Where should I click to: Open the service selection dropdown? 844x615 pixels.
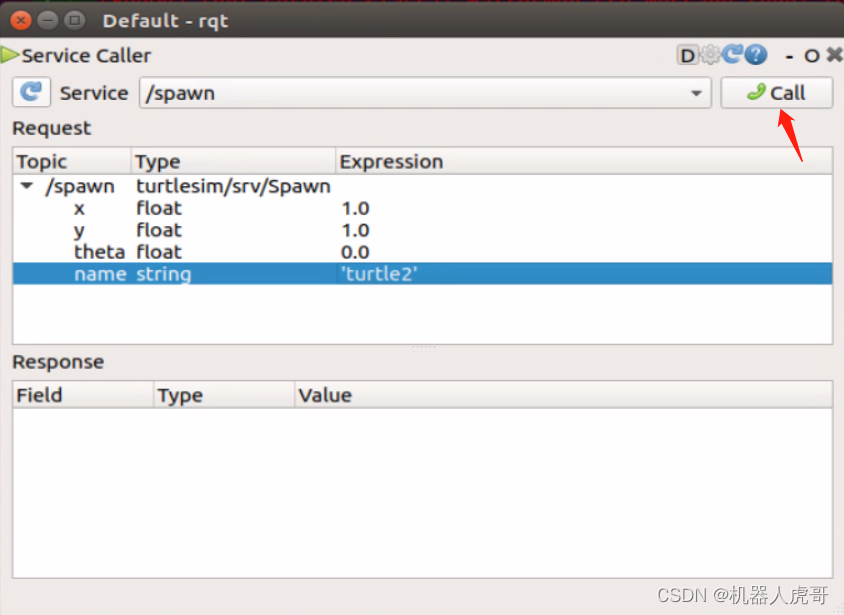pos(697,92)
